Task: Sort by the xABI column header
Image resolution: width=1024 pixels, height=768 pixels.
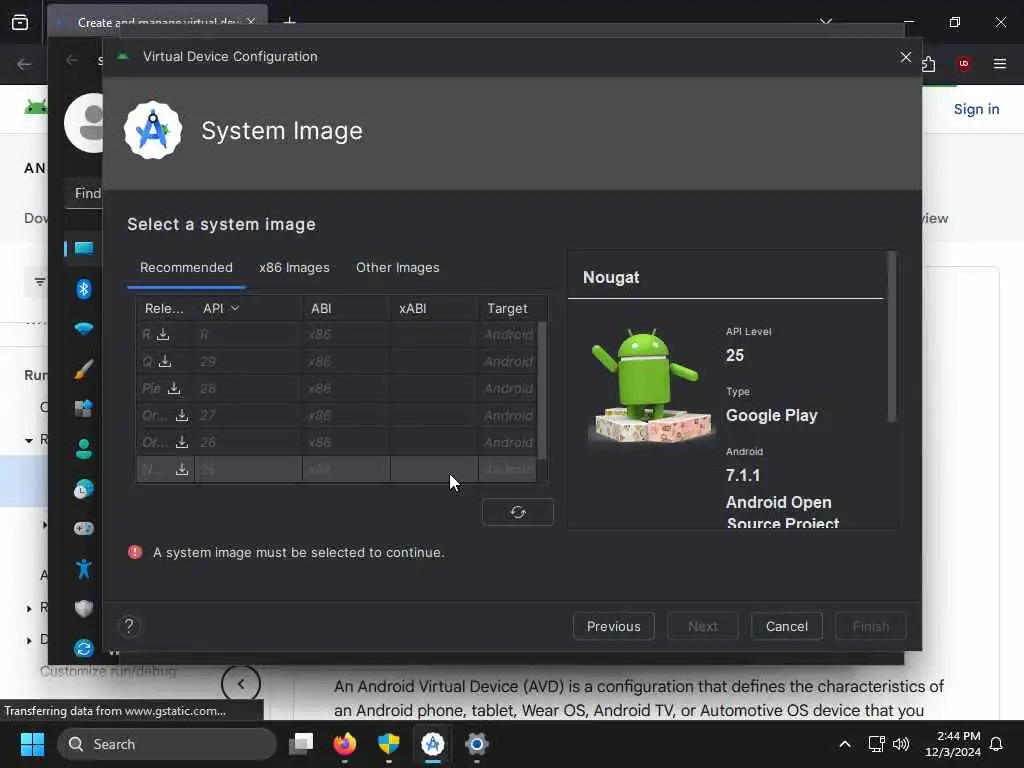Action: [x=434, y=308]
